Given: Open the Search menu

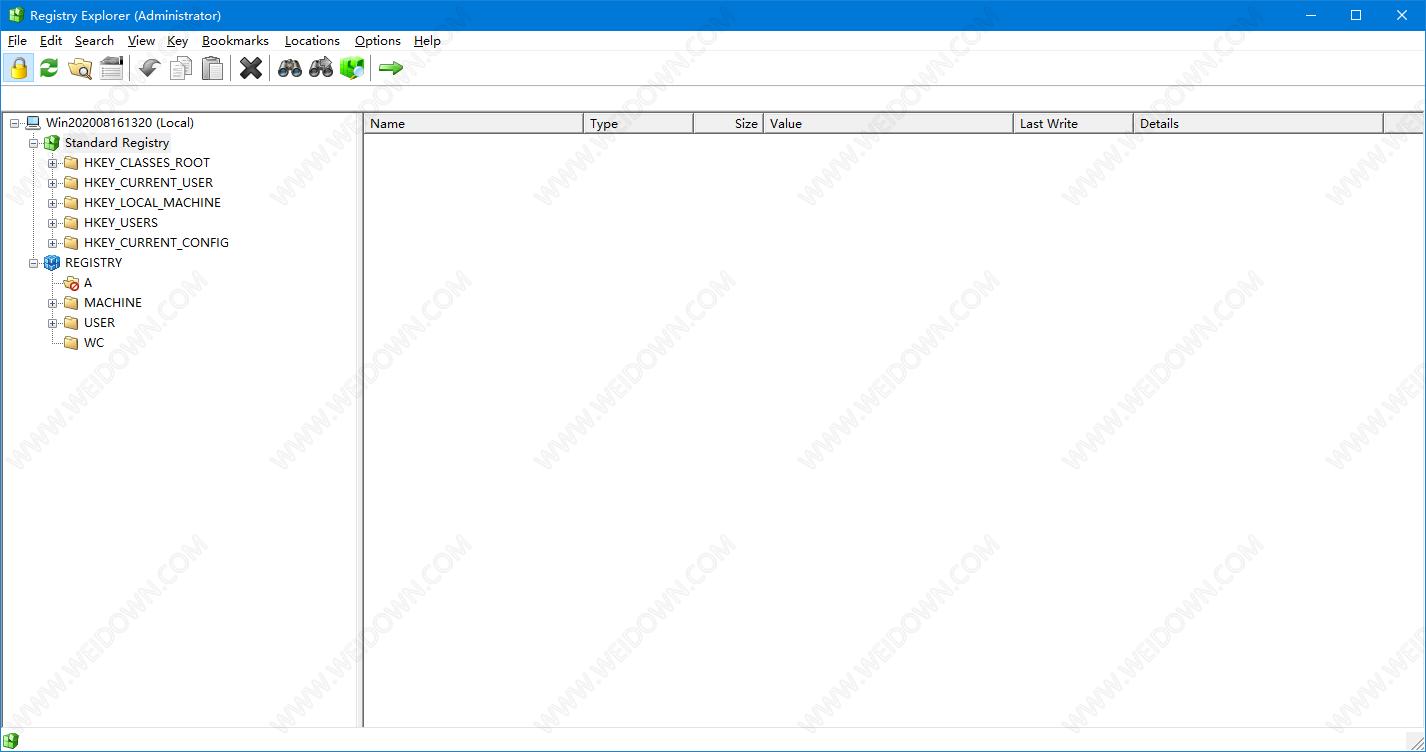Looking at the screenshot, I should tap(94, 41).
